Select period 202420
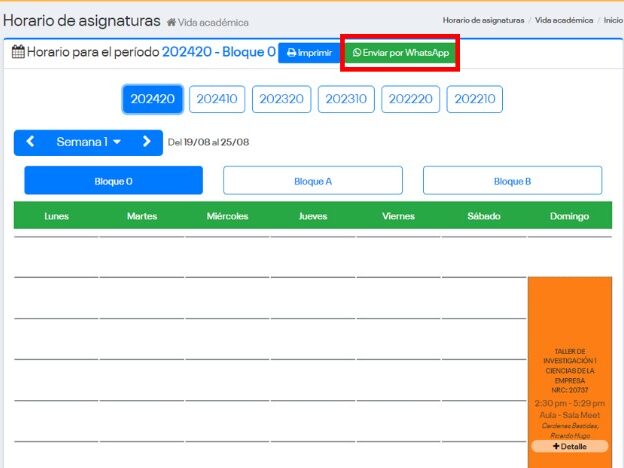This screenshot has height=468, width=624. (x=152, y=99)
